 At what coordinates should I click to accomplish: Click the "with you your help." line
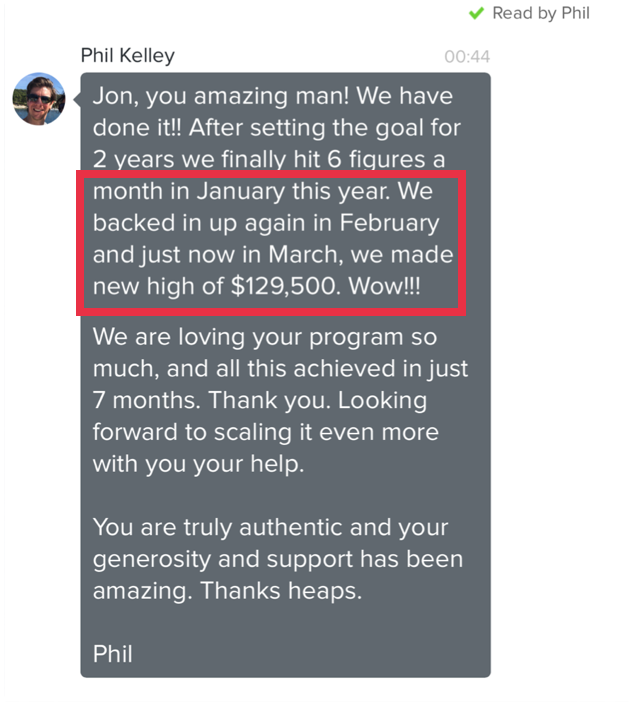point(198,464)
